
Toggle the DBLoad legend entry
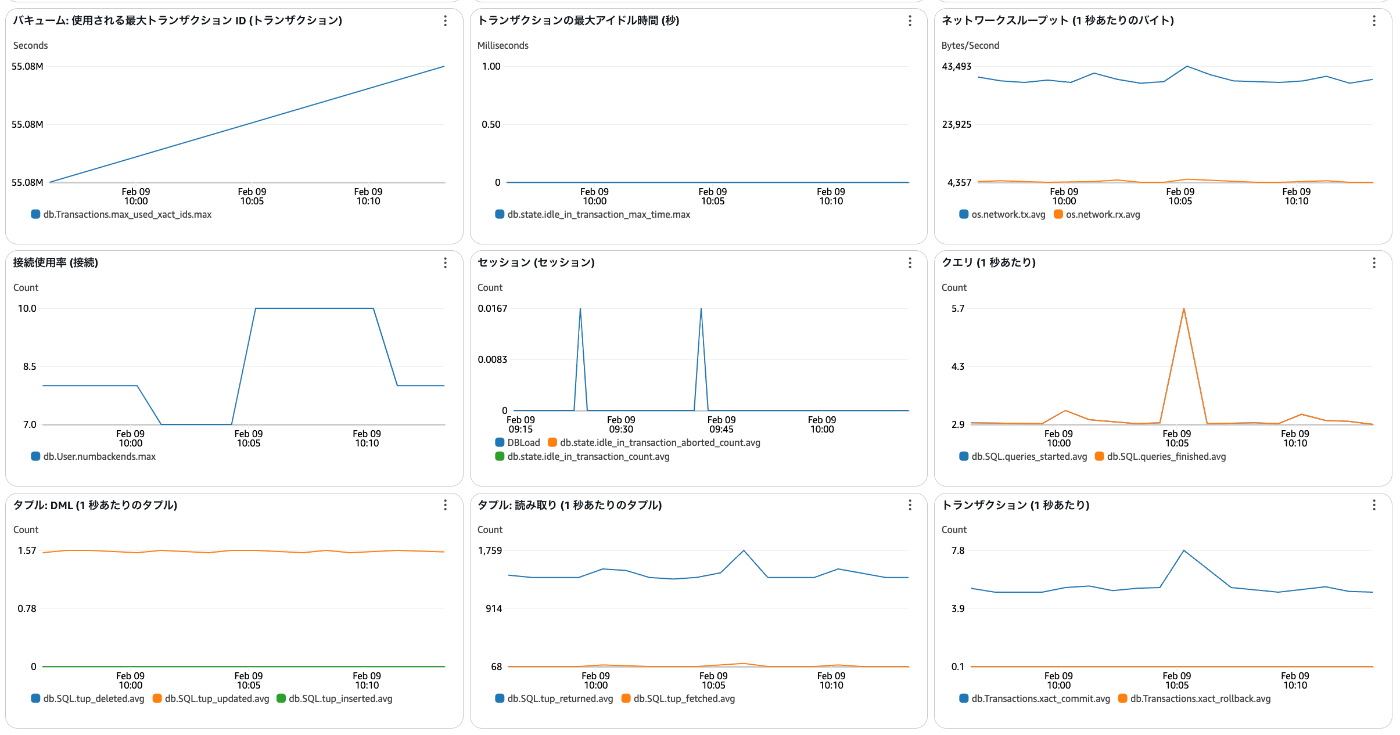[518, 442]
